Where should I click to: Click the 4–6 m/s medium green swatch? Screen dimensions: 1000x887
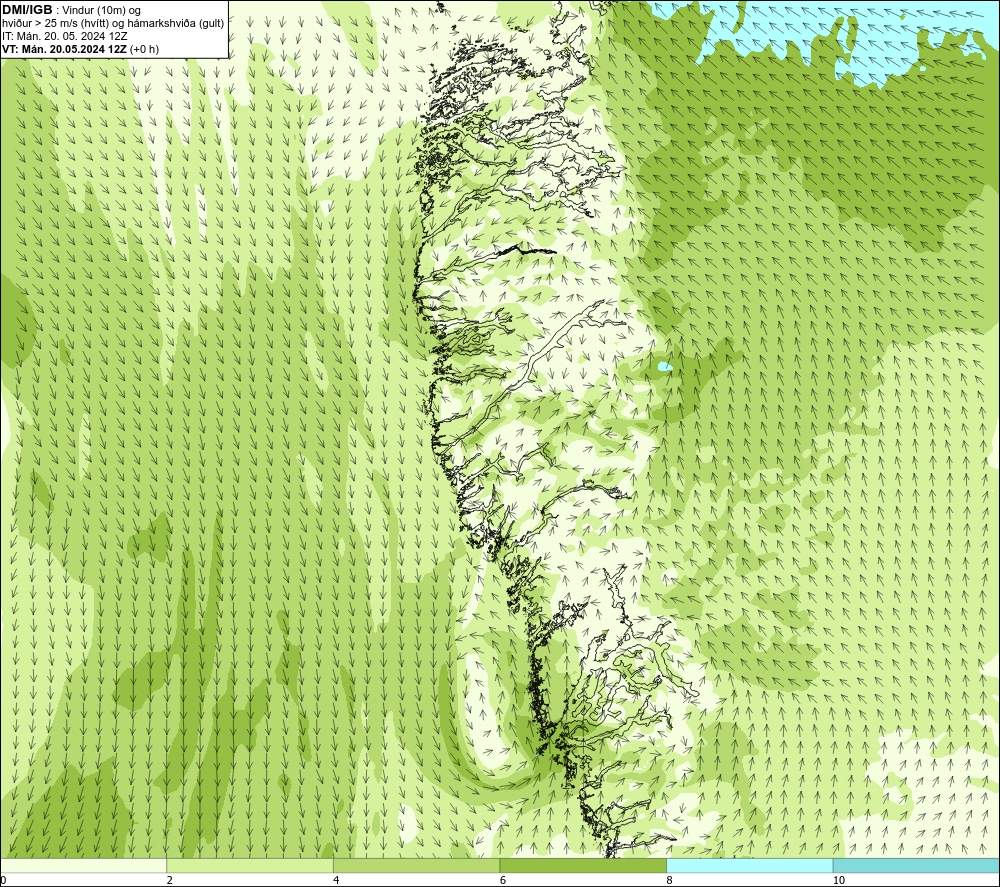point(416,865)
